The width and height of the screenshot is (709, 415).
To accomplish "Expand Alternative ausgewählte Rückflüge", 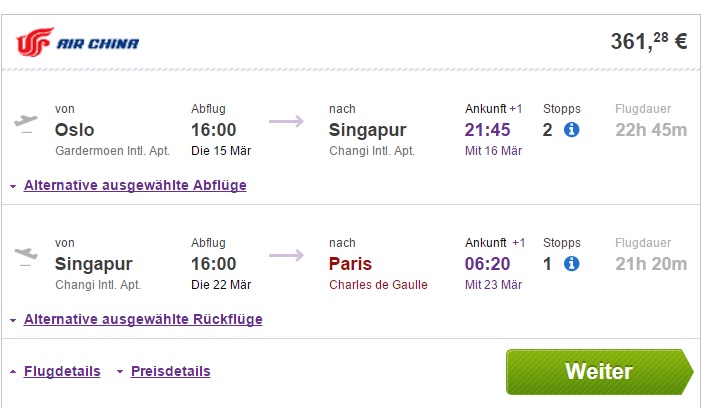I will click(x=143, y=319).
